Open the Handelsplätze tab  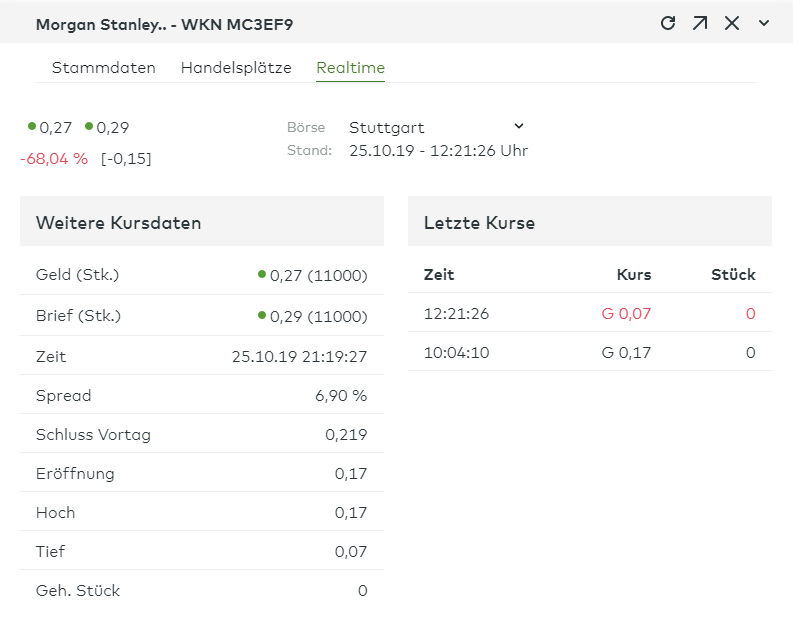(236, 68)
